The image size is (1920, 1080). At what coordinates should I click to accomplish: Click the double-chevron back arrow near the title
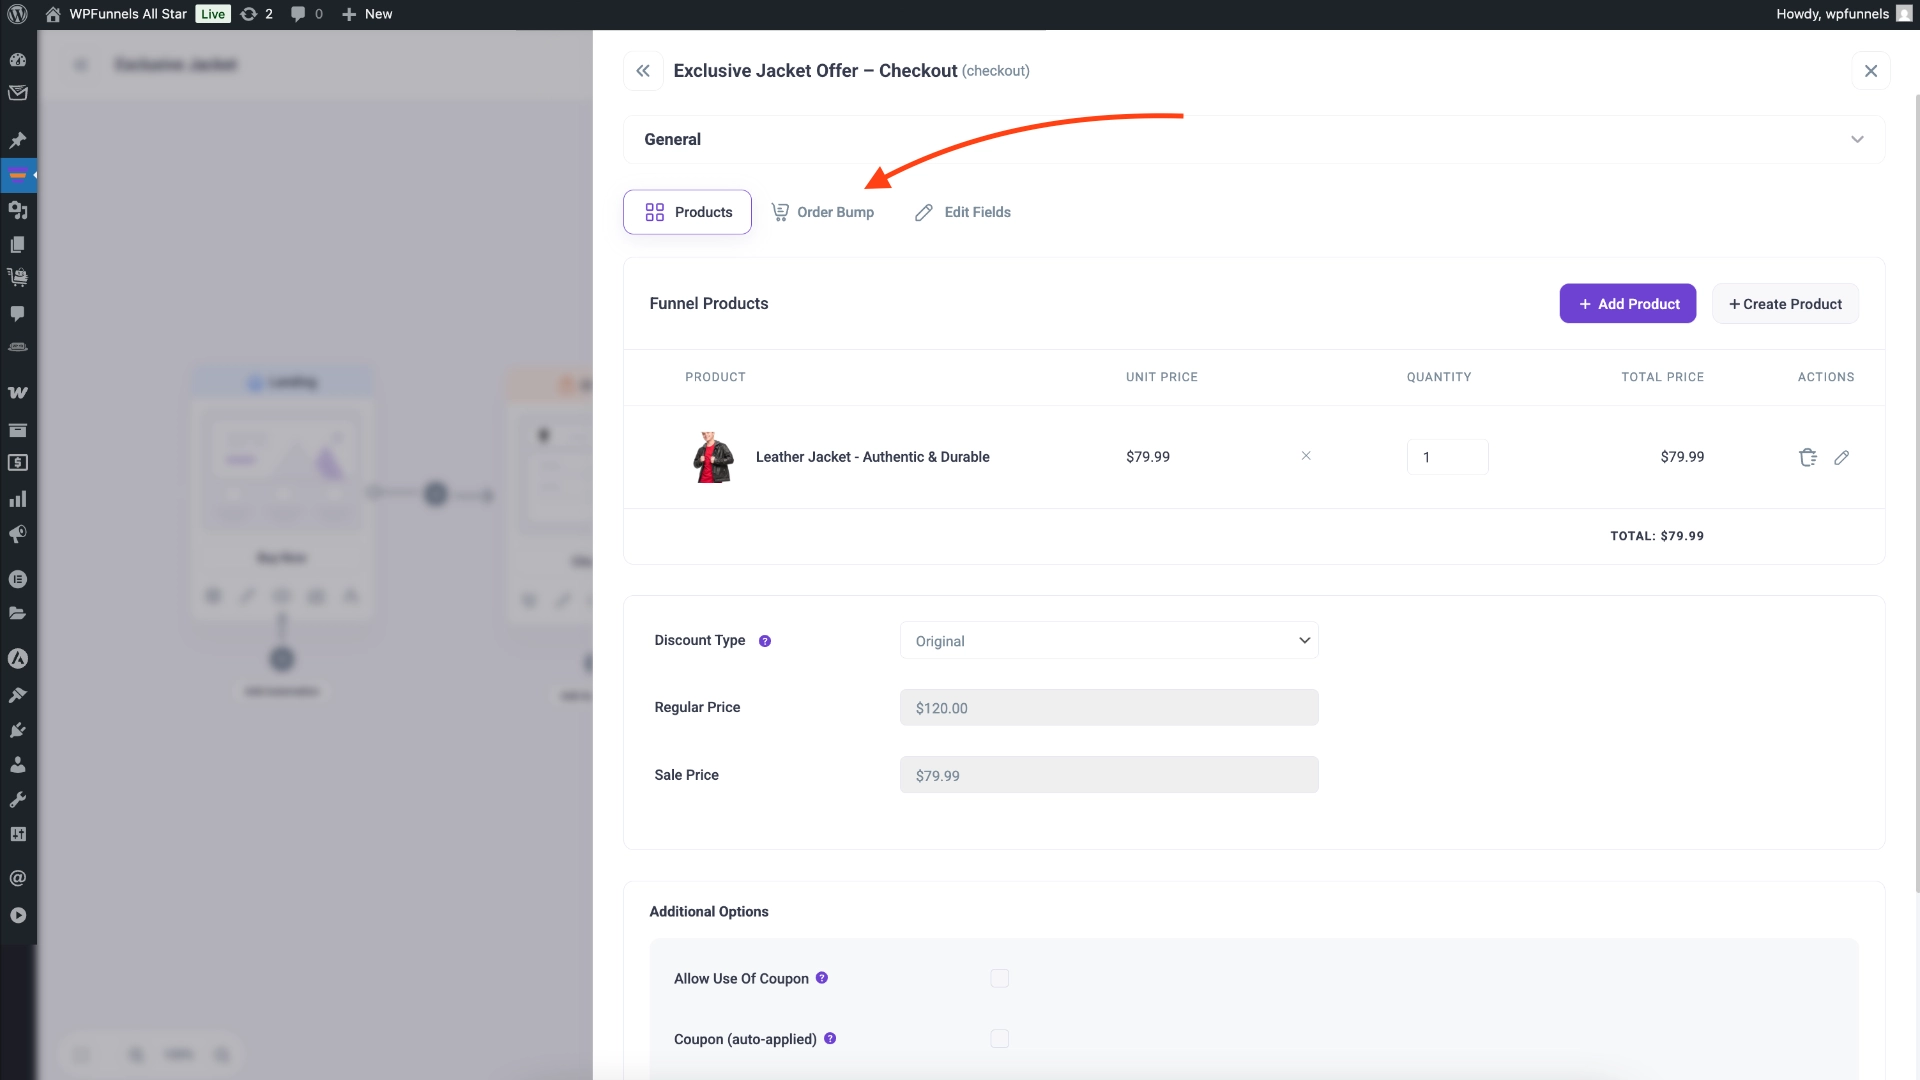(x=643, y=70)
